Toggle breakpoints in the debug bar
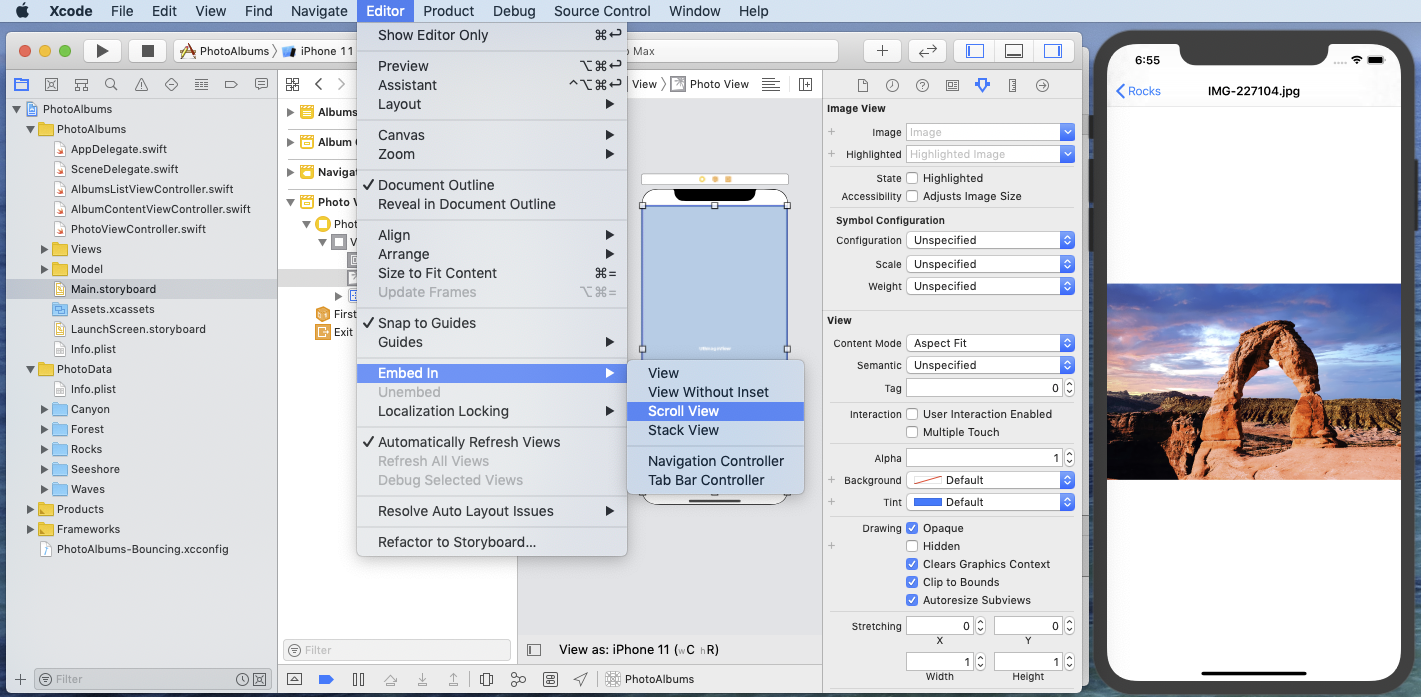 click(326, 679)
